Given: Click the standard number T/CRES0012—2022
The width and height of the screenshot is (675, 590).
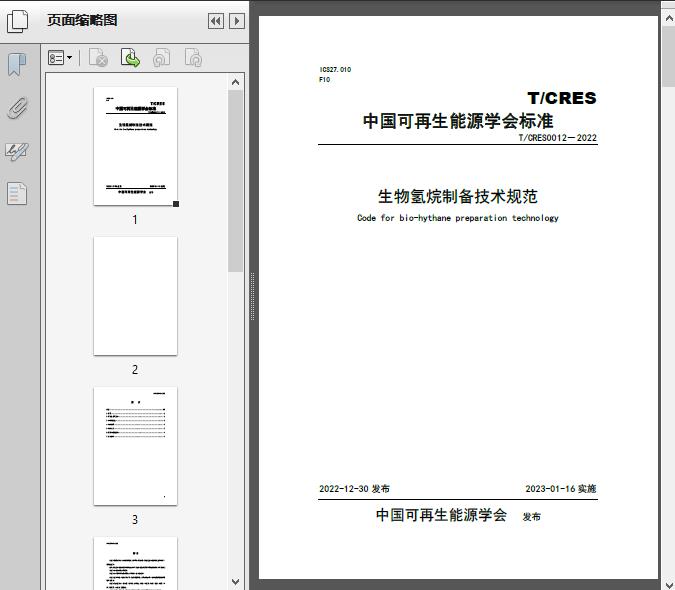Looking at the screenshot, I should coord(557,138).
